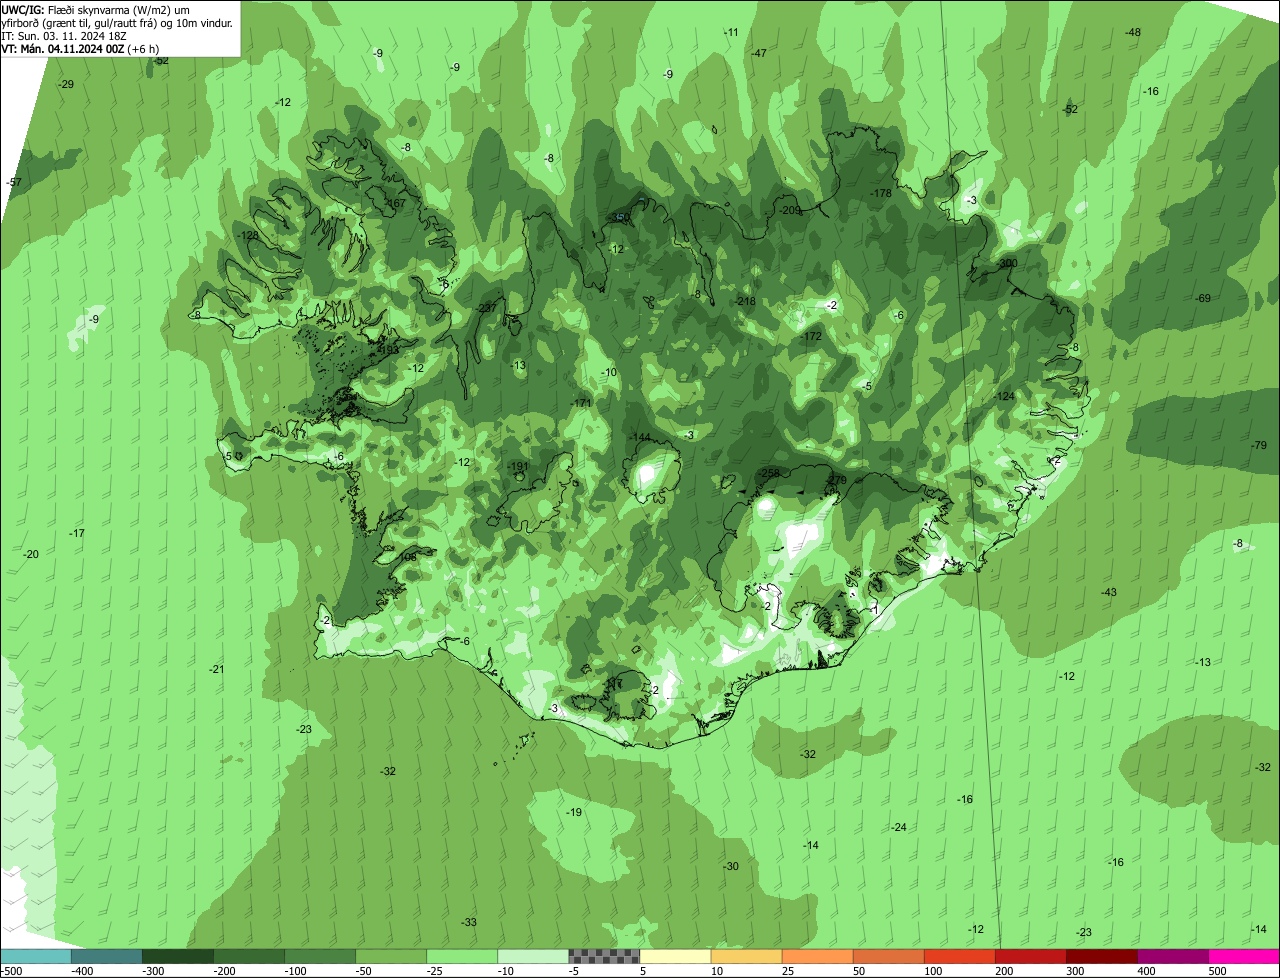Click the '-193' value on the map
1280x978 pixels.
click(x=387, y=350)
